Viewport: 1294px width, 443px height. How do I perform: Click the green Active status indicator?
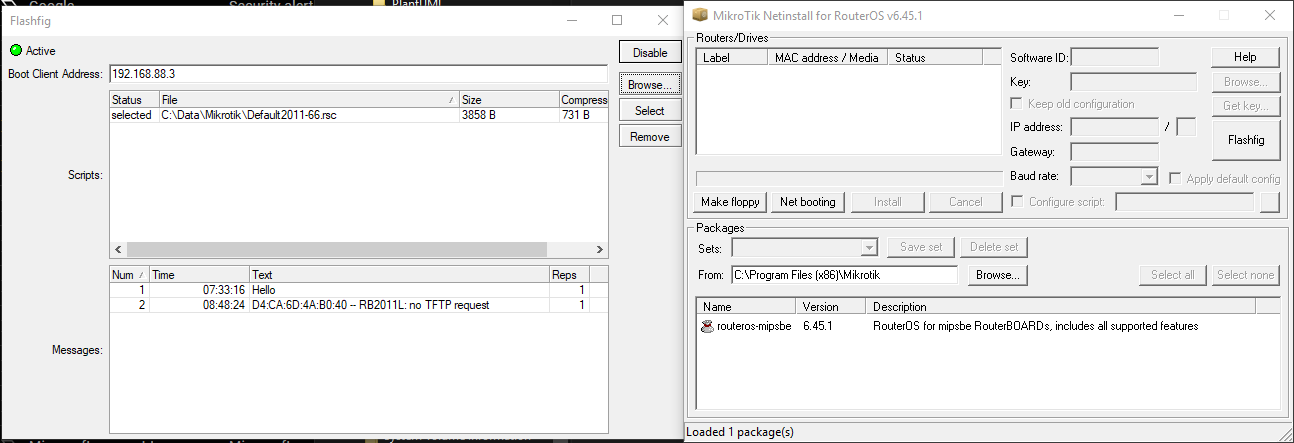click(16, 50)
